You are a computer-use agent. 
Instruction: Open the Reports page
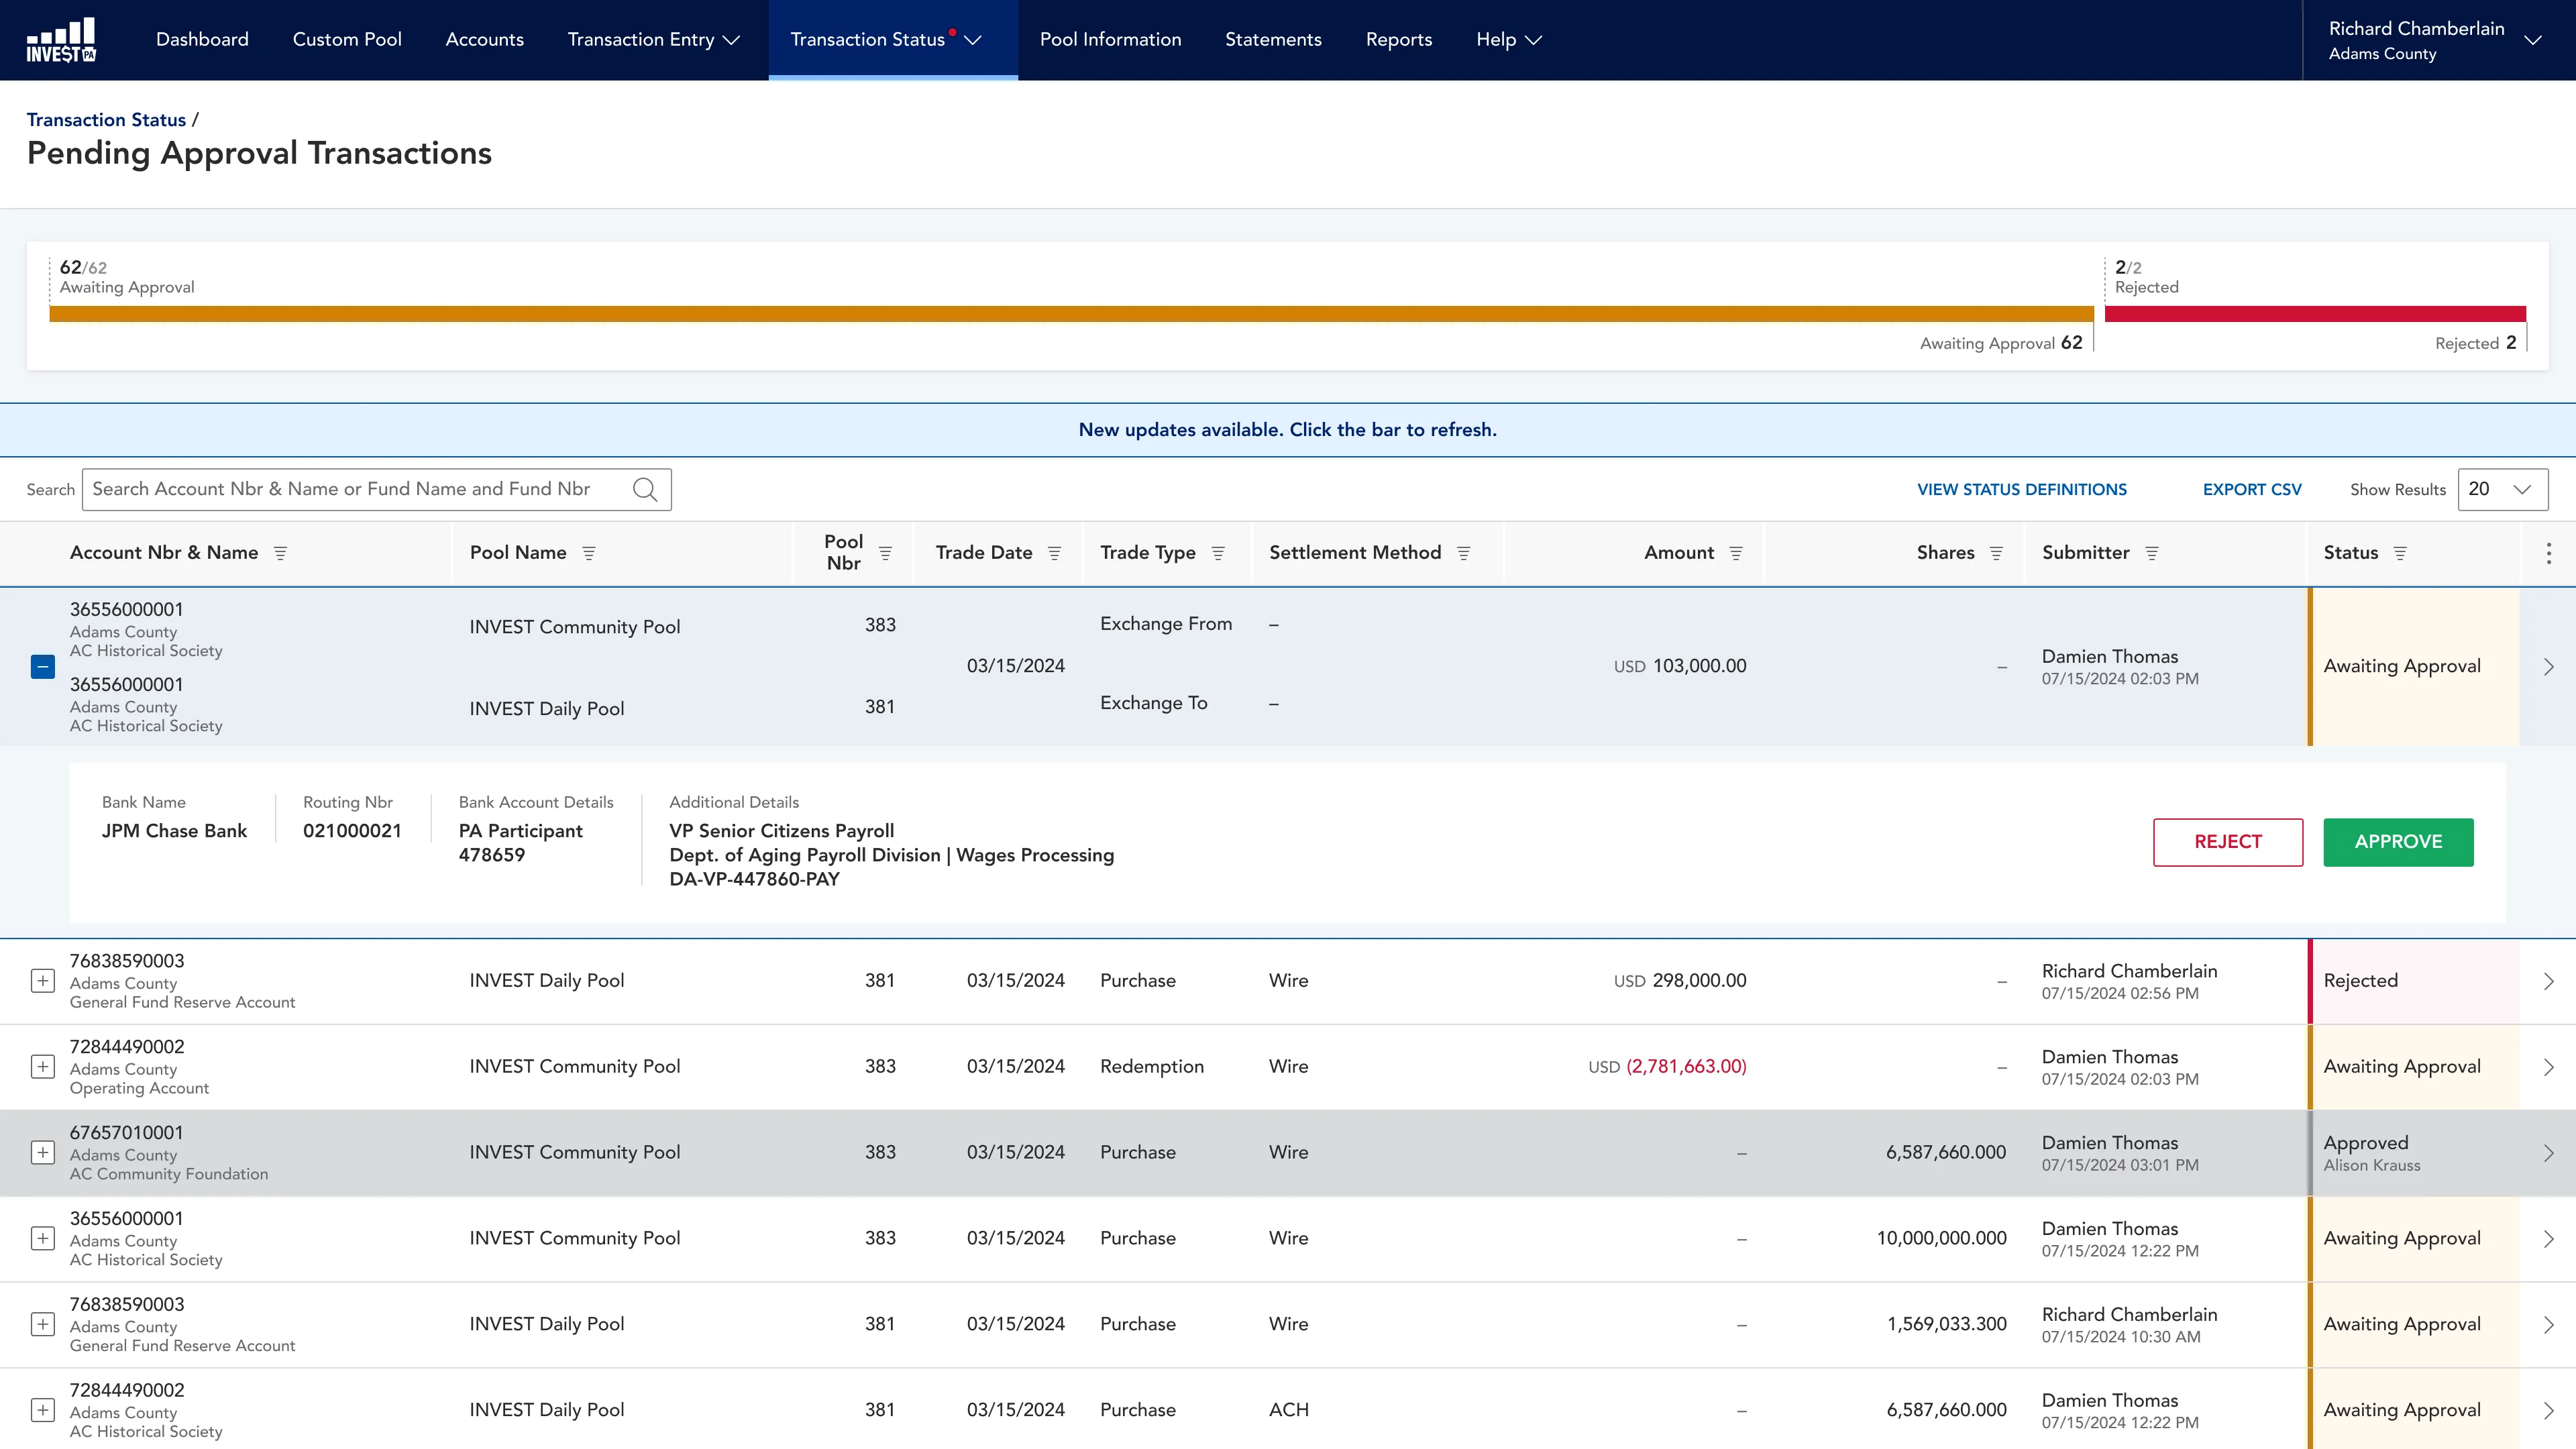(1398, 40)
